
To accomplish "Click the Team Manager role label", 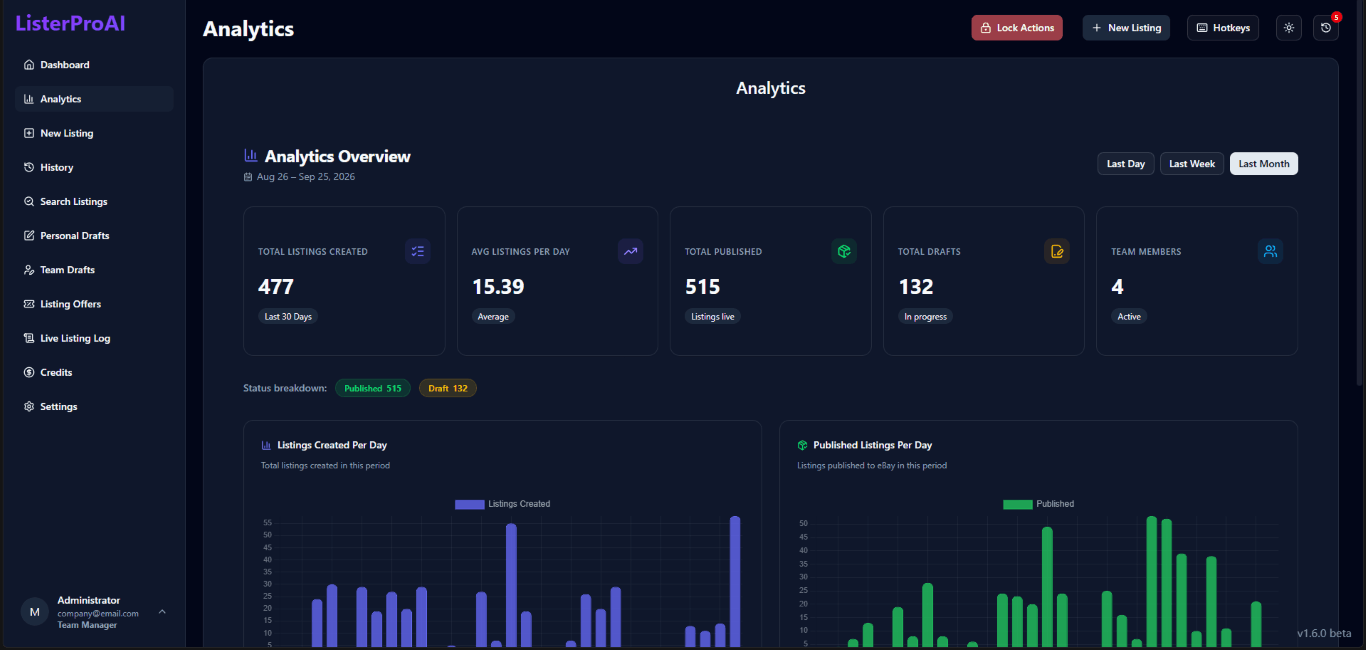I will (87, 625).
